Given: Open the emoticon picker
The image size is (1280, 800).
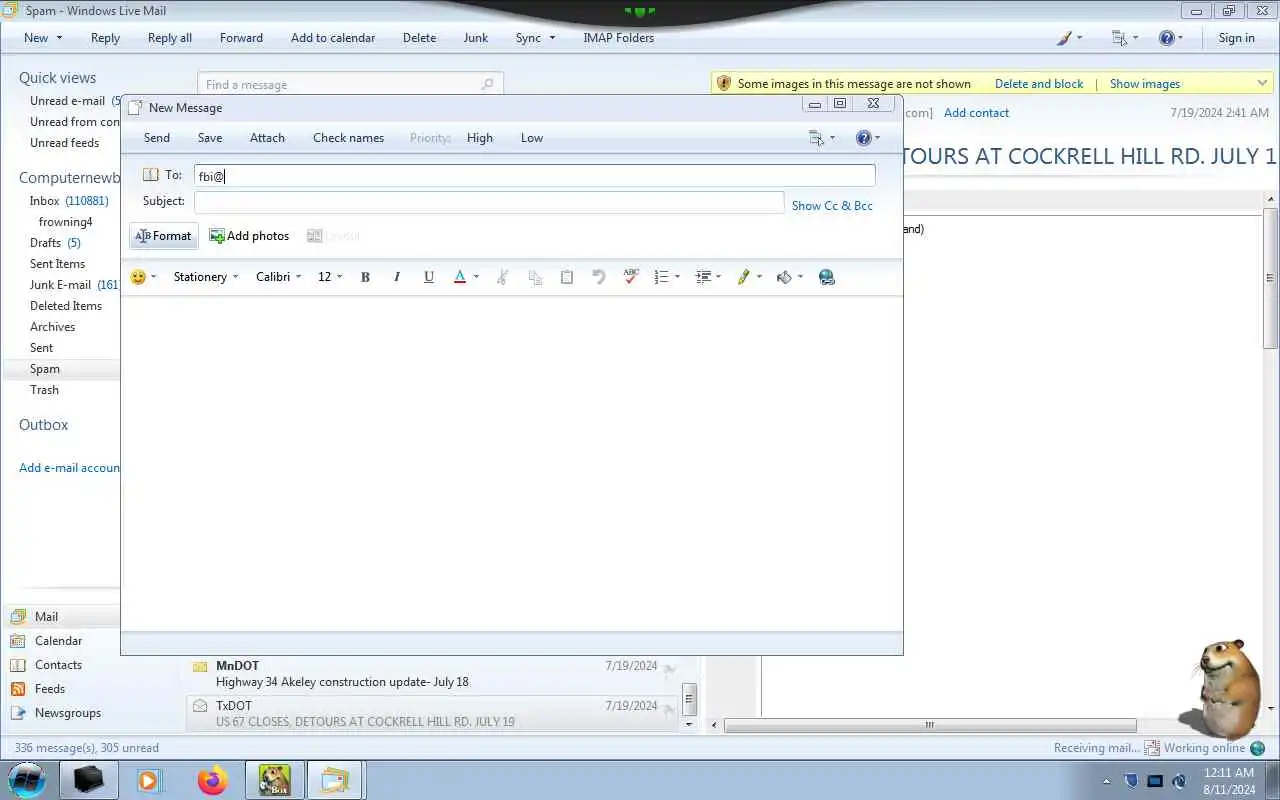Looking at the screenshot, I should coord(139,277).
